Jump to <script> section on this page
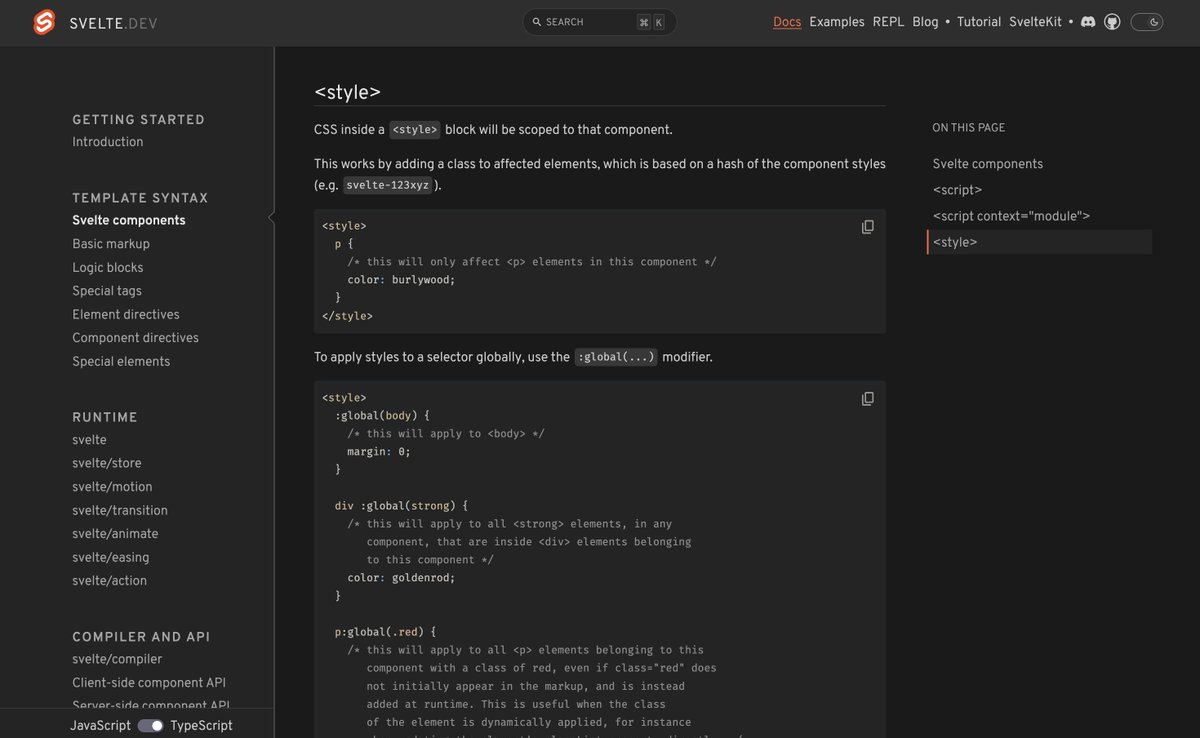Screen dimensions: 1200x738 957,190
